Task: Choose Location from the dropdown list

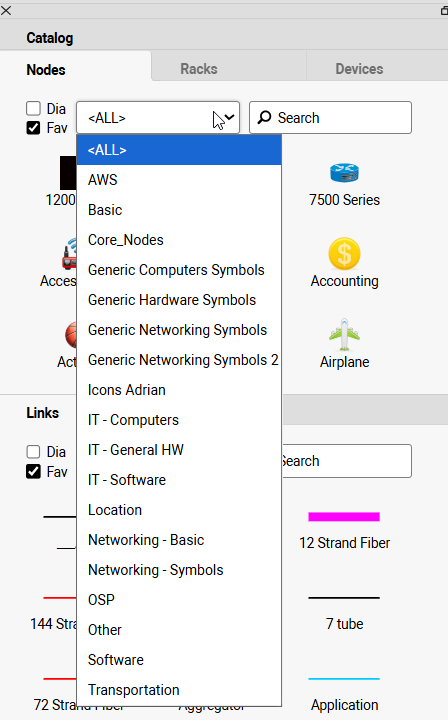Action: (179, 510)
